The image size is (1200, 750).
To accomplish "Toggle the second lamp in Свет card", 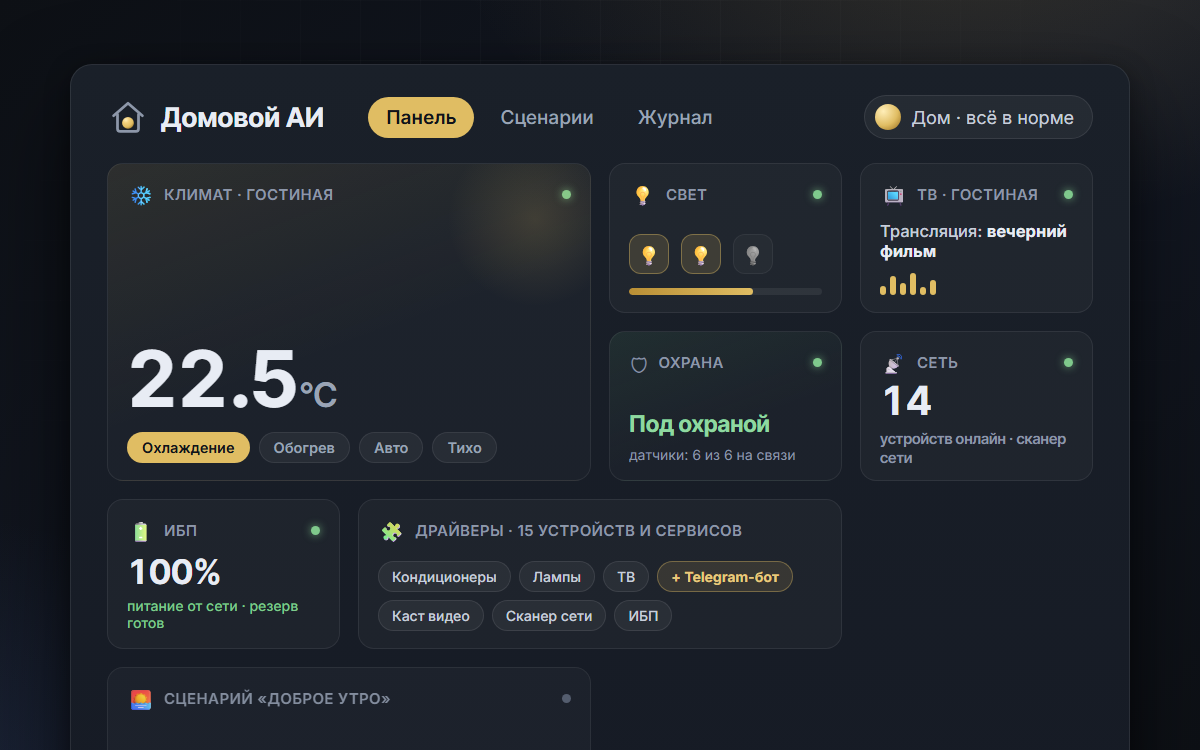I will click(701, 254).
